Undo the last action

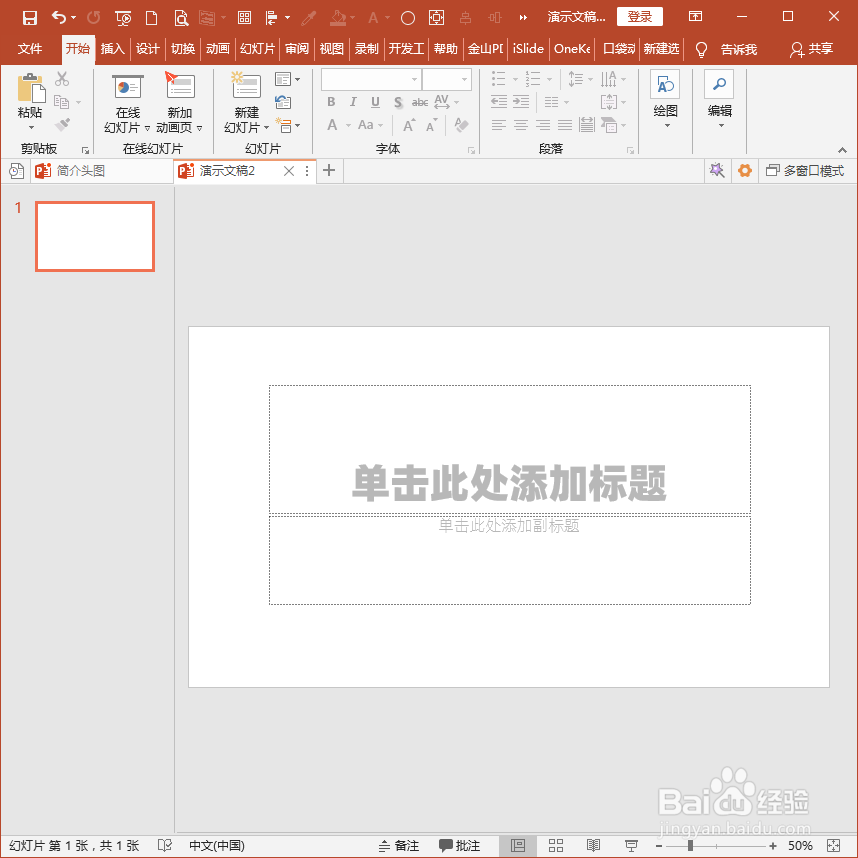(59, 18)
